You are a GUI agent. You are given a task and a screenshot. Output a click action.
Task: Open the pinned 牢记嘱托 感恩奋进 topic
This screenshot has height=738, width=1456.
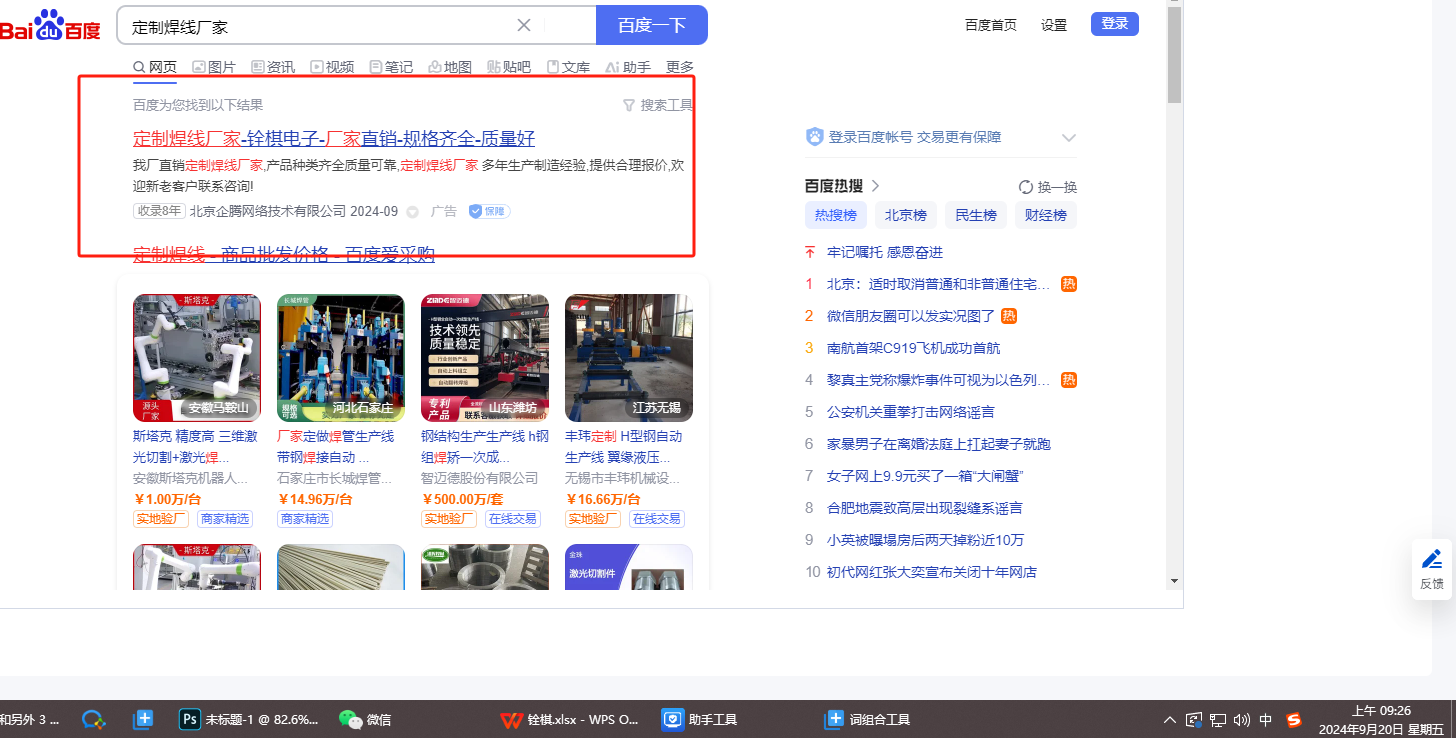pos(885,252)
